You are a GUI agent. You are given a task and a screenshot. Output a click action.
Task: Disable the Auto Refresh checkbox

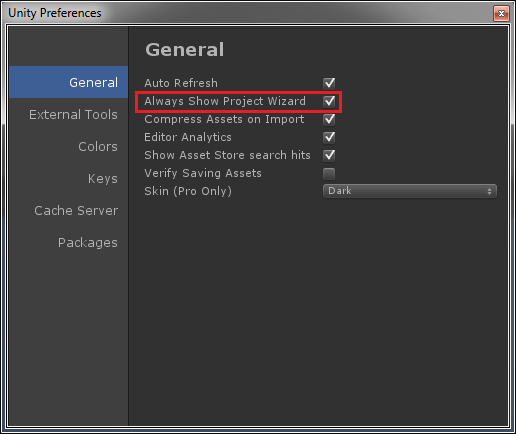(329, 83)
